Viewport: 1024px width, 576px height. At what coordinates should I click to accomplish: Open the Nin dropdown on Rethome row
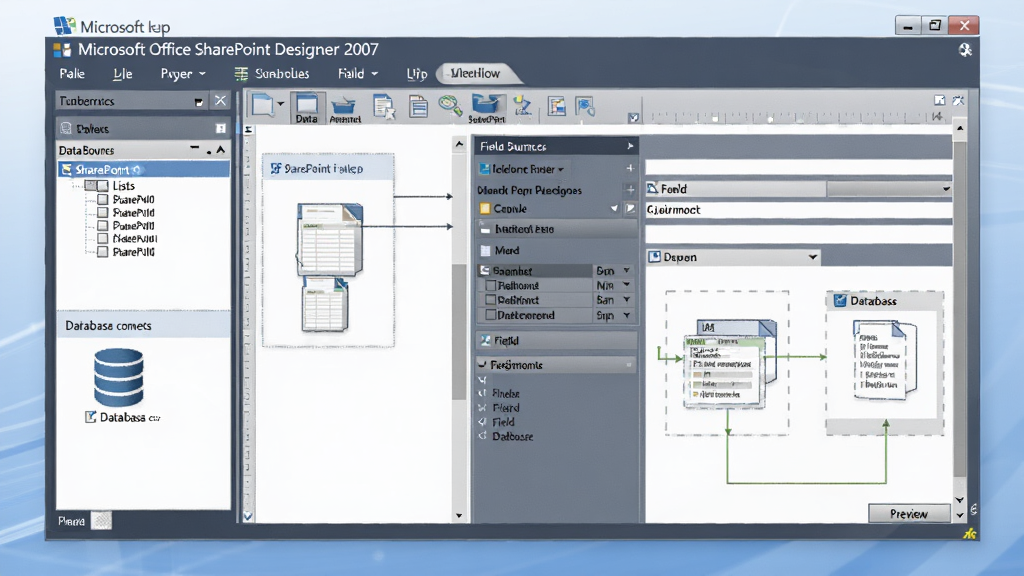click(x=626, y=285)
